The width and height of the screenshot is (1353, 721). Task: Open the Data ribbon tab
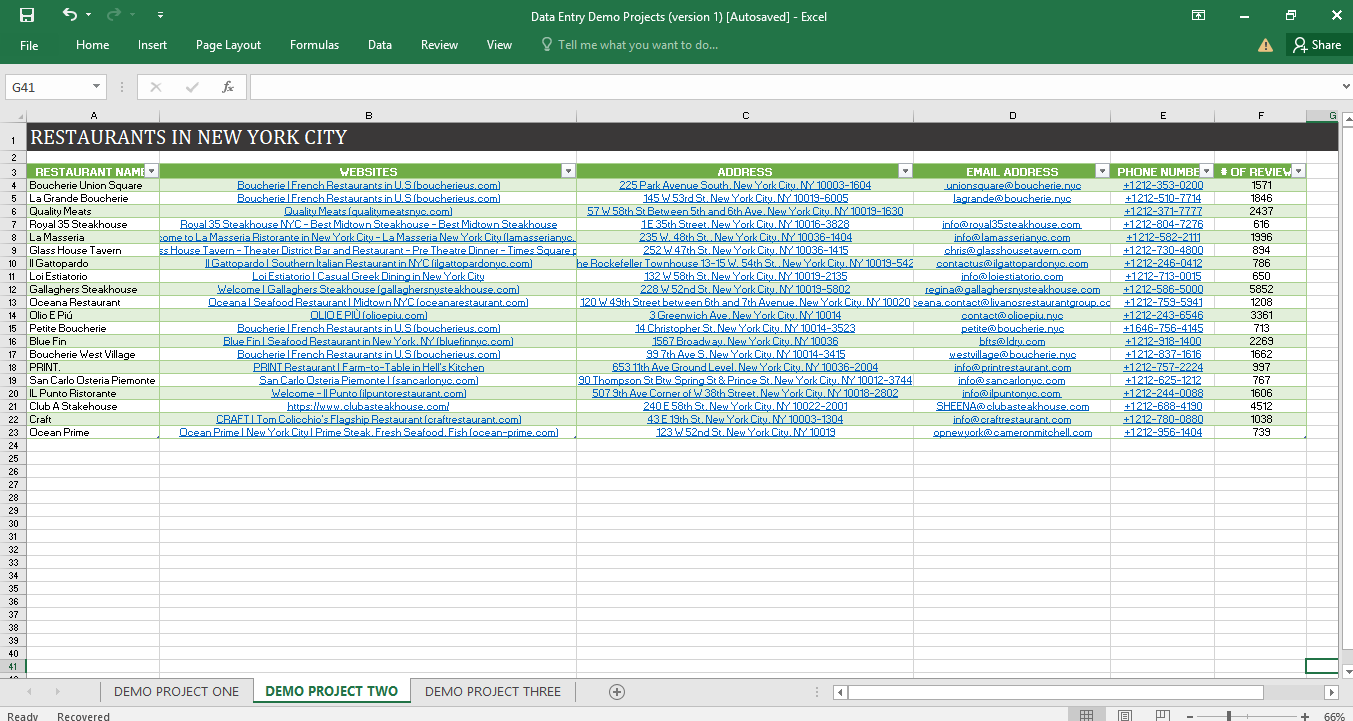click(379, 45)
